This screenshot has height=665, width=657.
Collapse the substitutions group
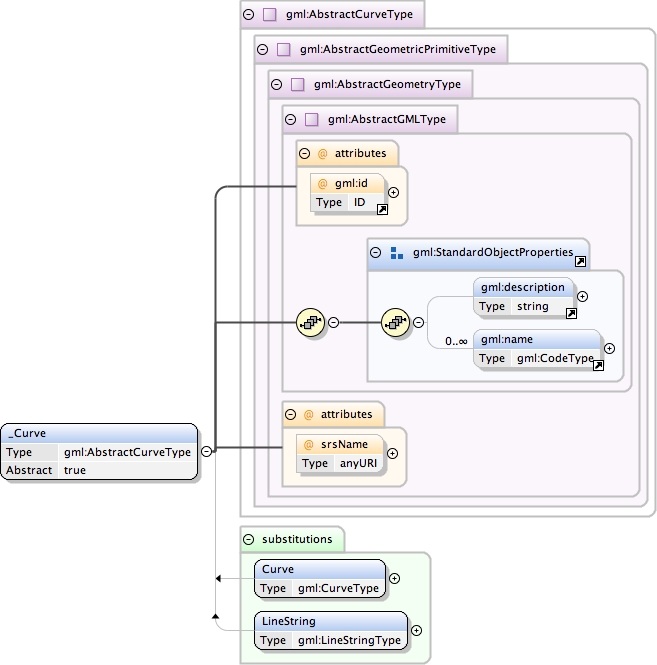point(249,539)
